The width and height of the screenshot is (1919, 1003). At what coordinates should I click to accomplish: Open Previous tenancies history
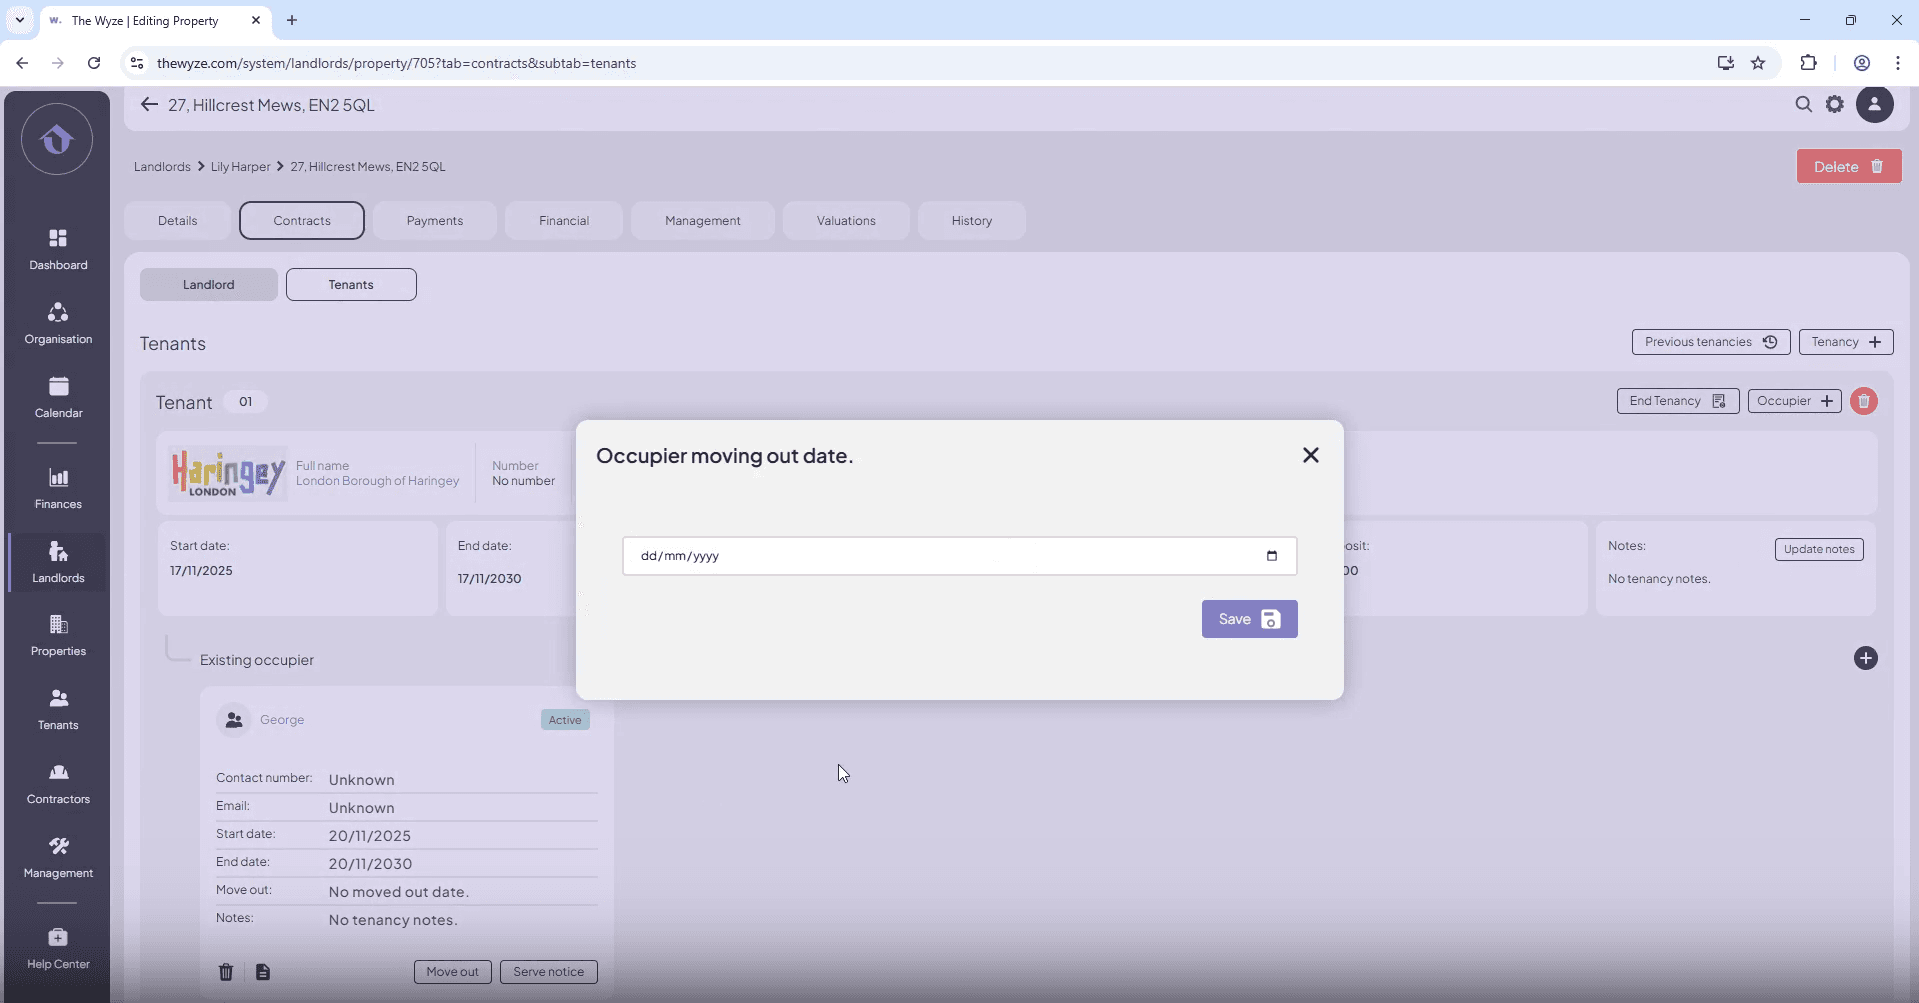pos(1710,342)
